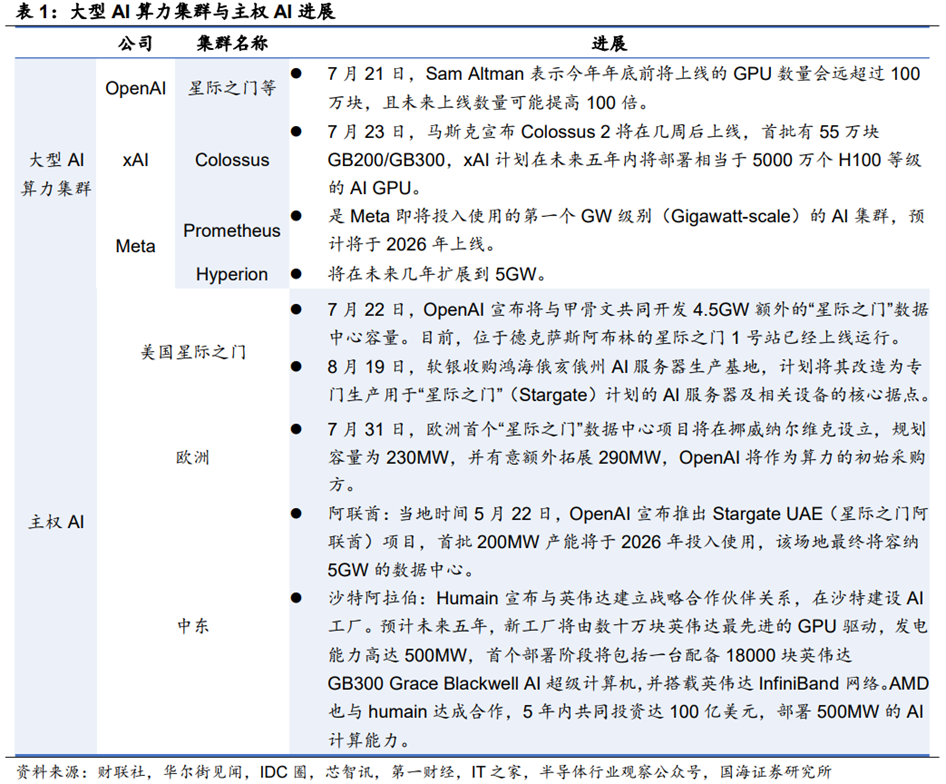Click the 欧洲 region cell
This screenshot has height=784, width=946.
[x=192, y=457]
